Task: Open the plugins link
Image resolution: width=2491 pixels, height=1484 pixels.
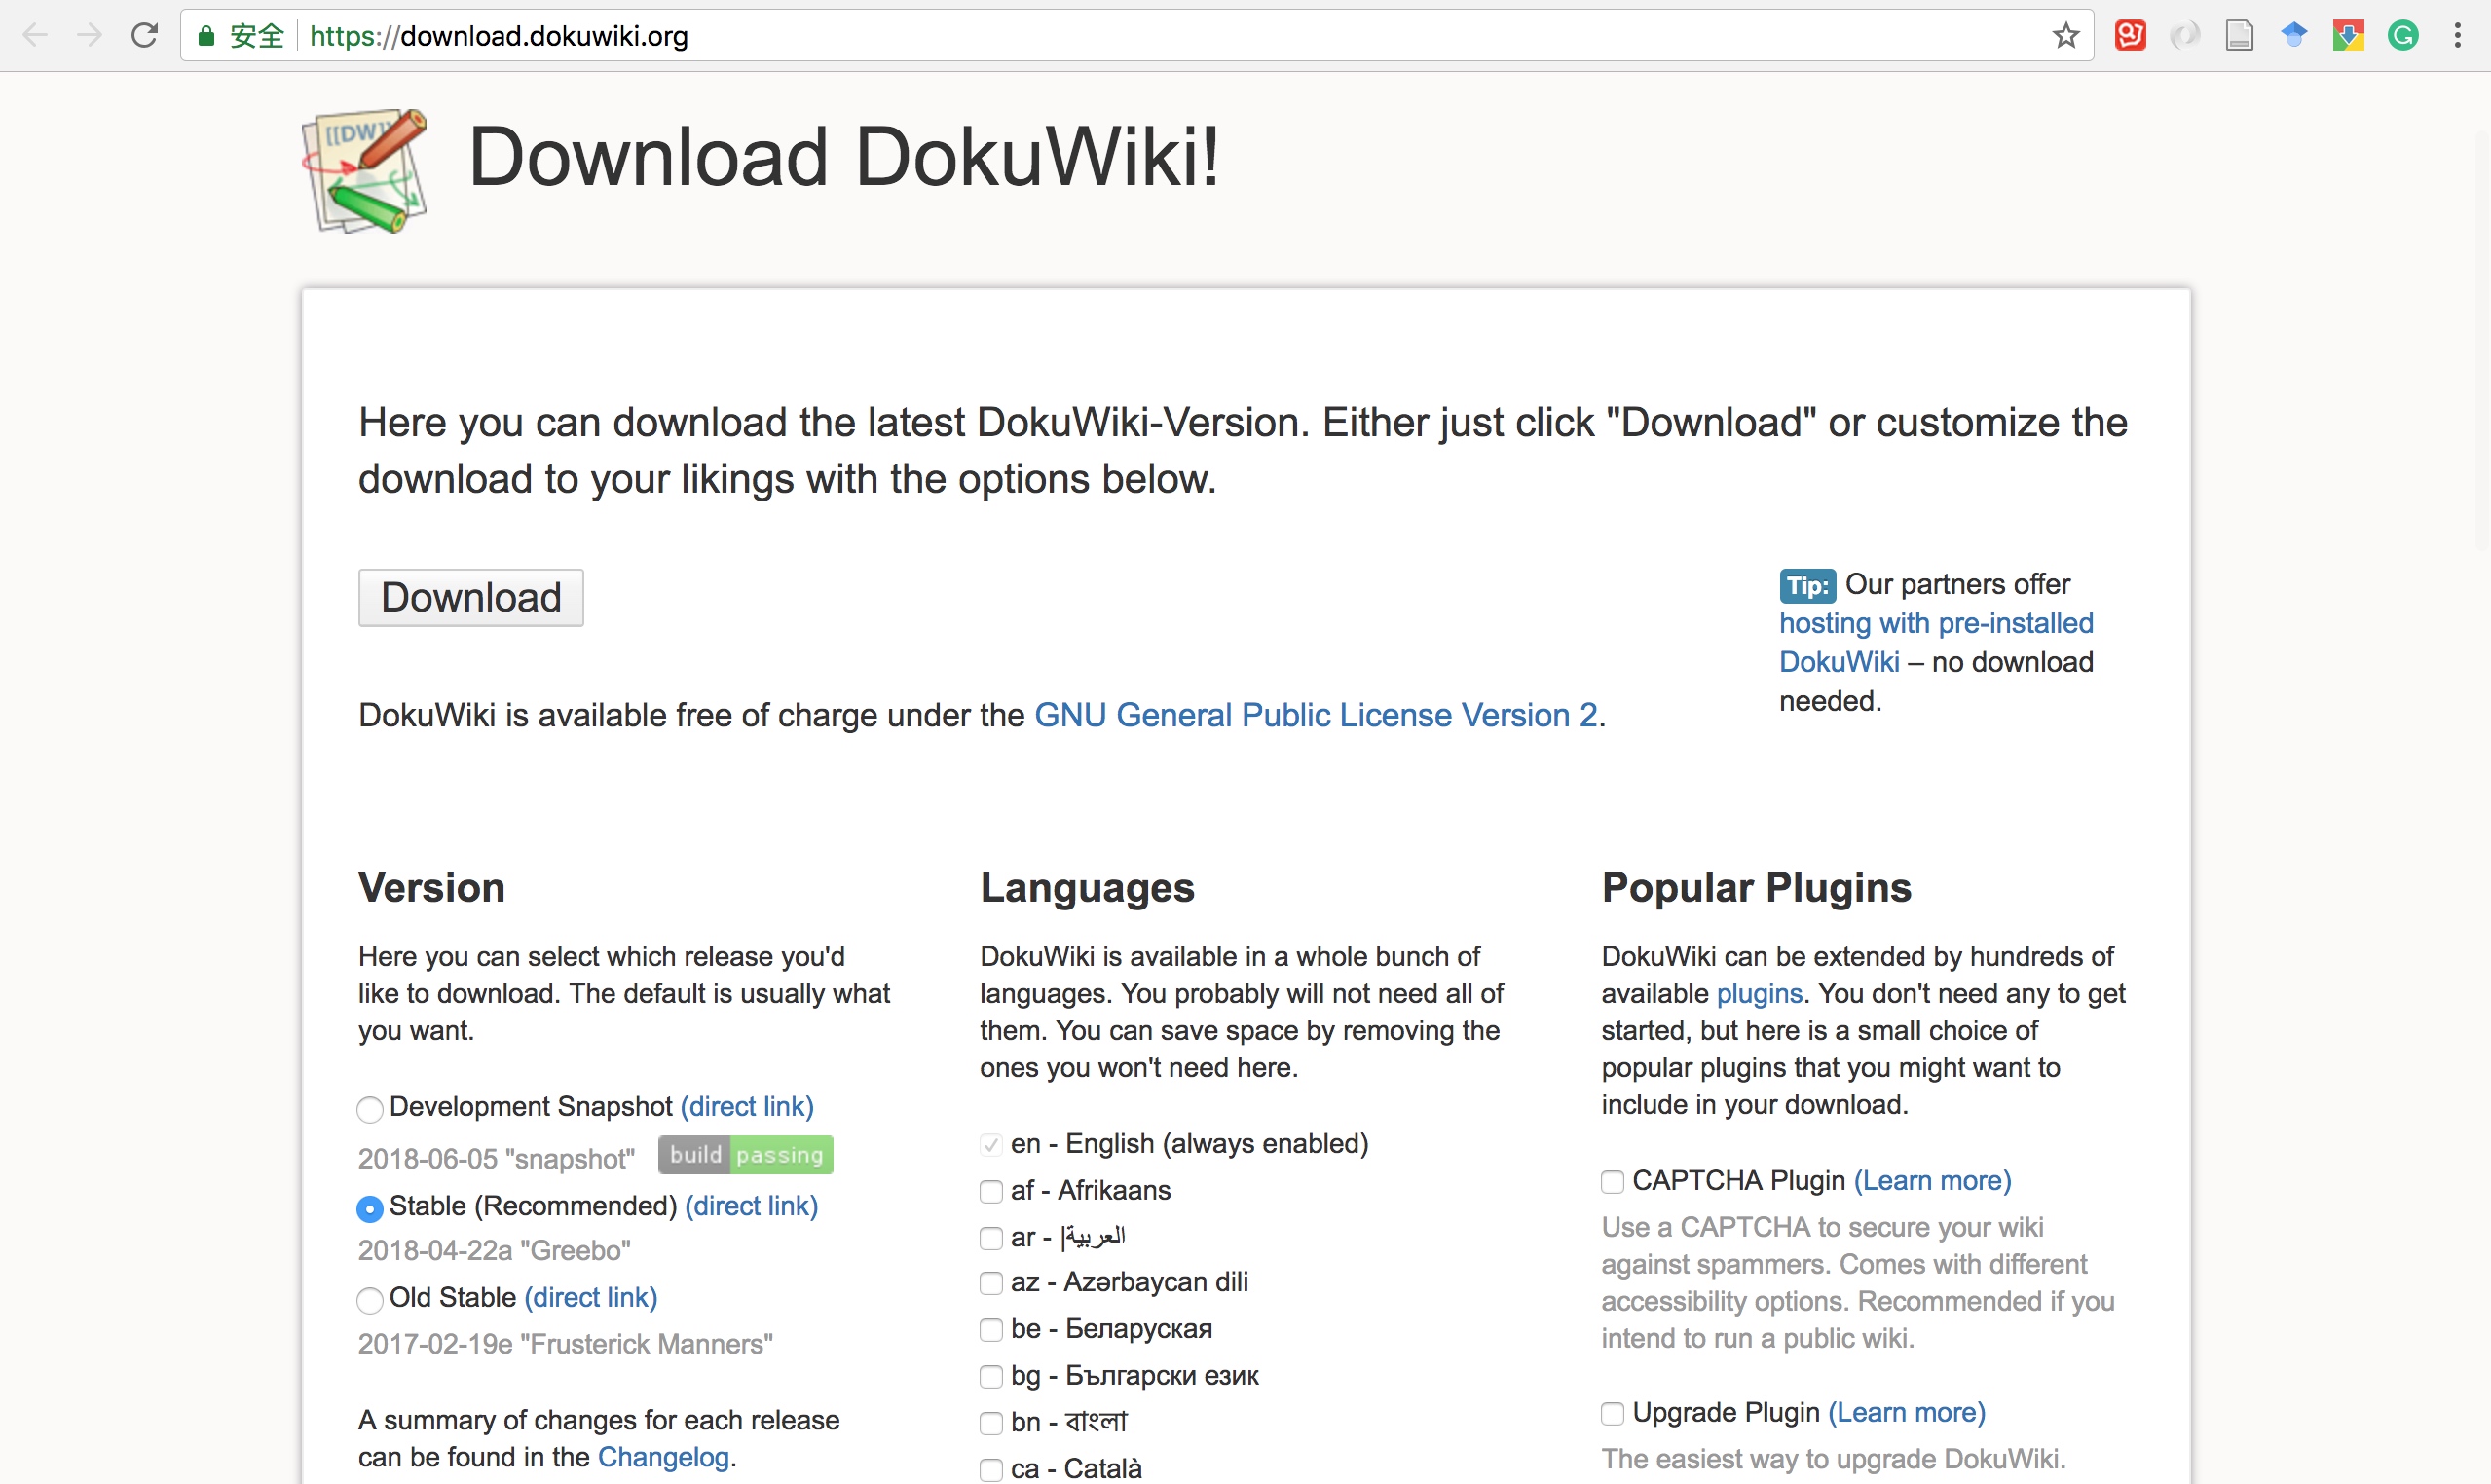Action: pyautogui.click(x=1759, y=993)
